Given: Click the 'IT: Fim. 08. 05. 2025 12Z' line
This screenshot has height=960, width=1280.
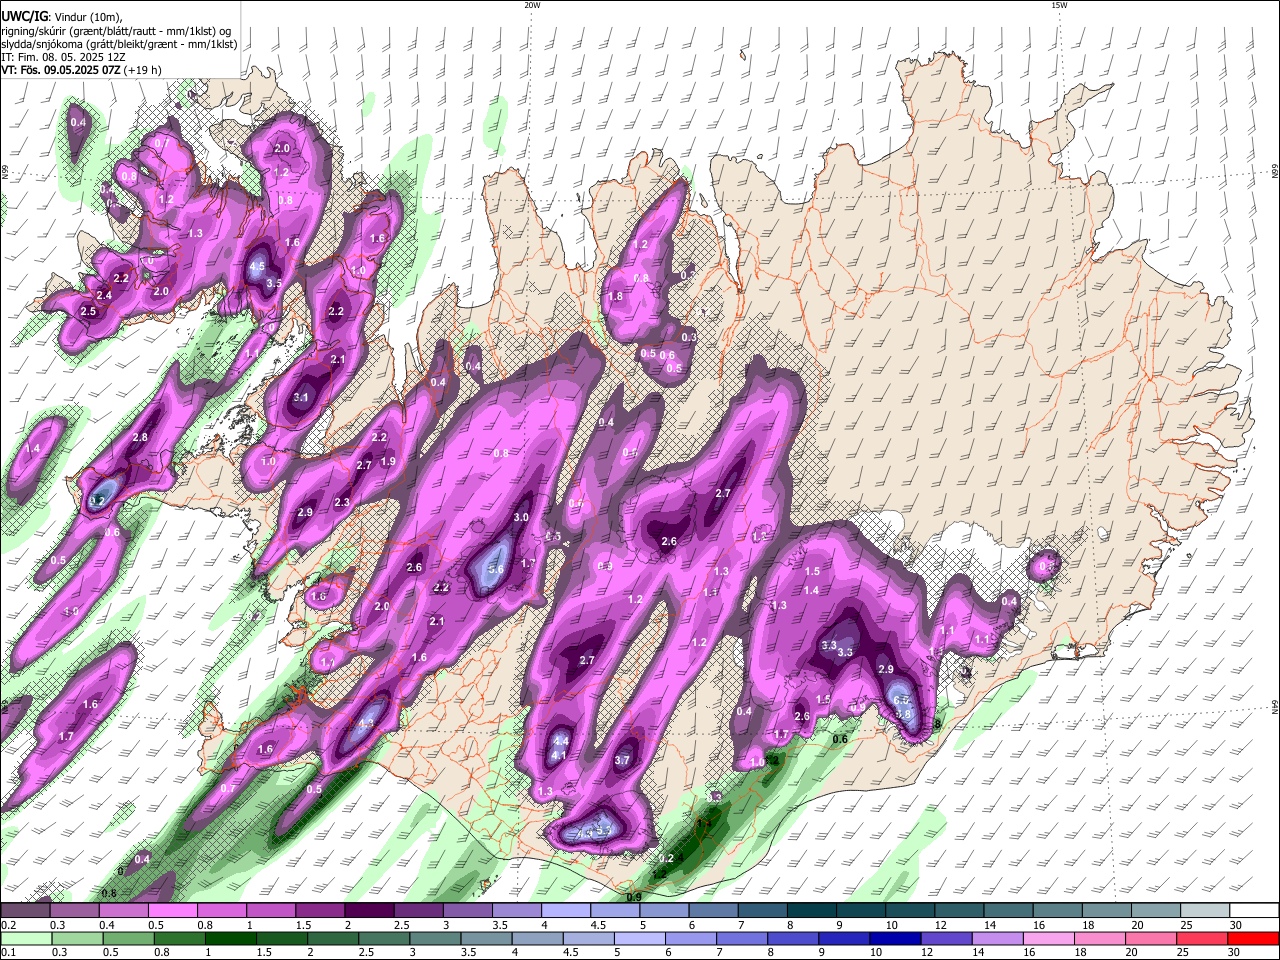Looking at the screenshot, I should pyautogui.click(x=63, y=57).
